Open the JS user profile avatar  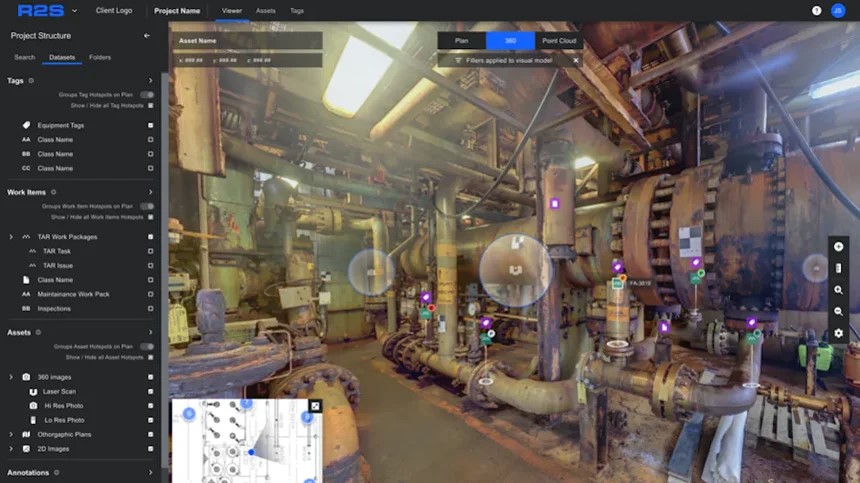[838, 11]
